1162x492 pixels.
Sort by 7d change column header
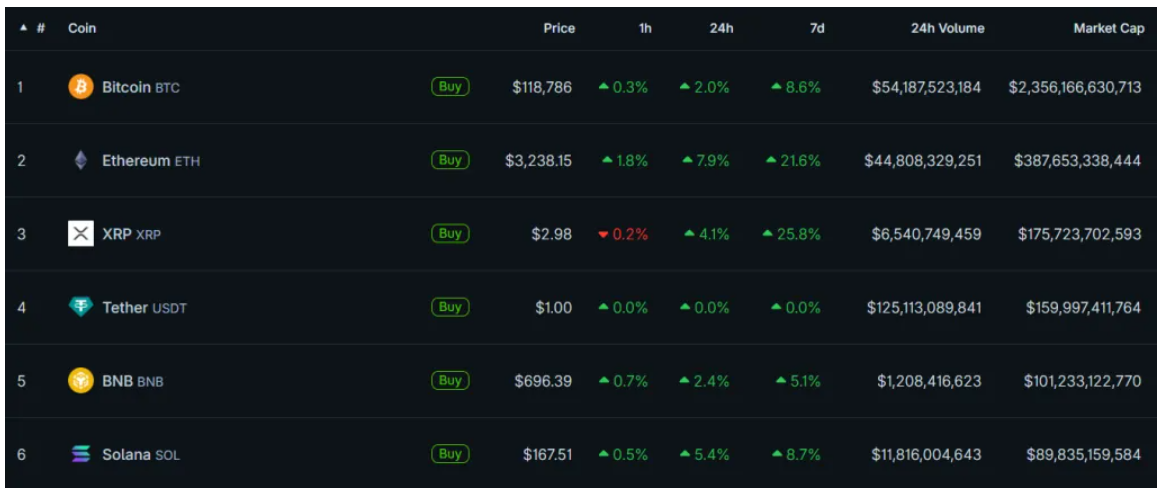817,29
